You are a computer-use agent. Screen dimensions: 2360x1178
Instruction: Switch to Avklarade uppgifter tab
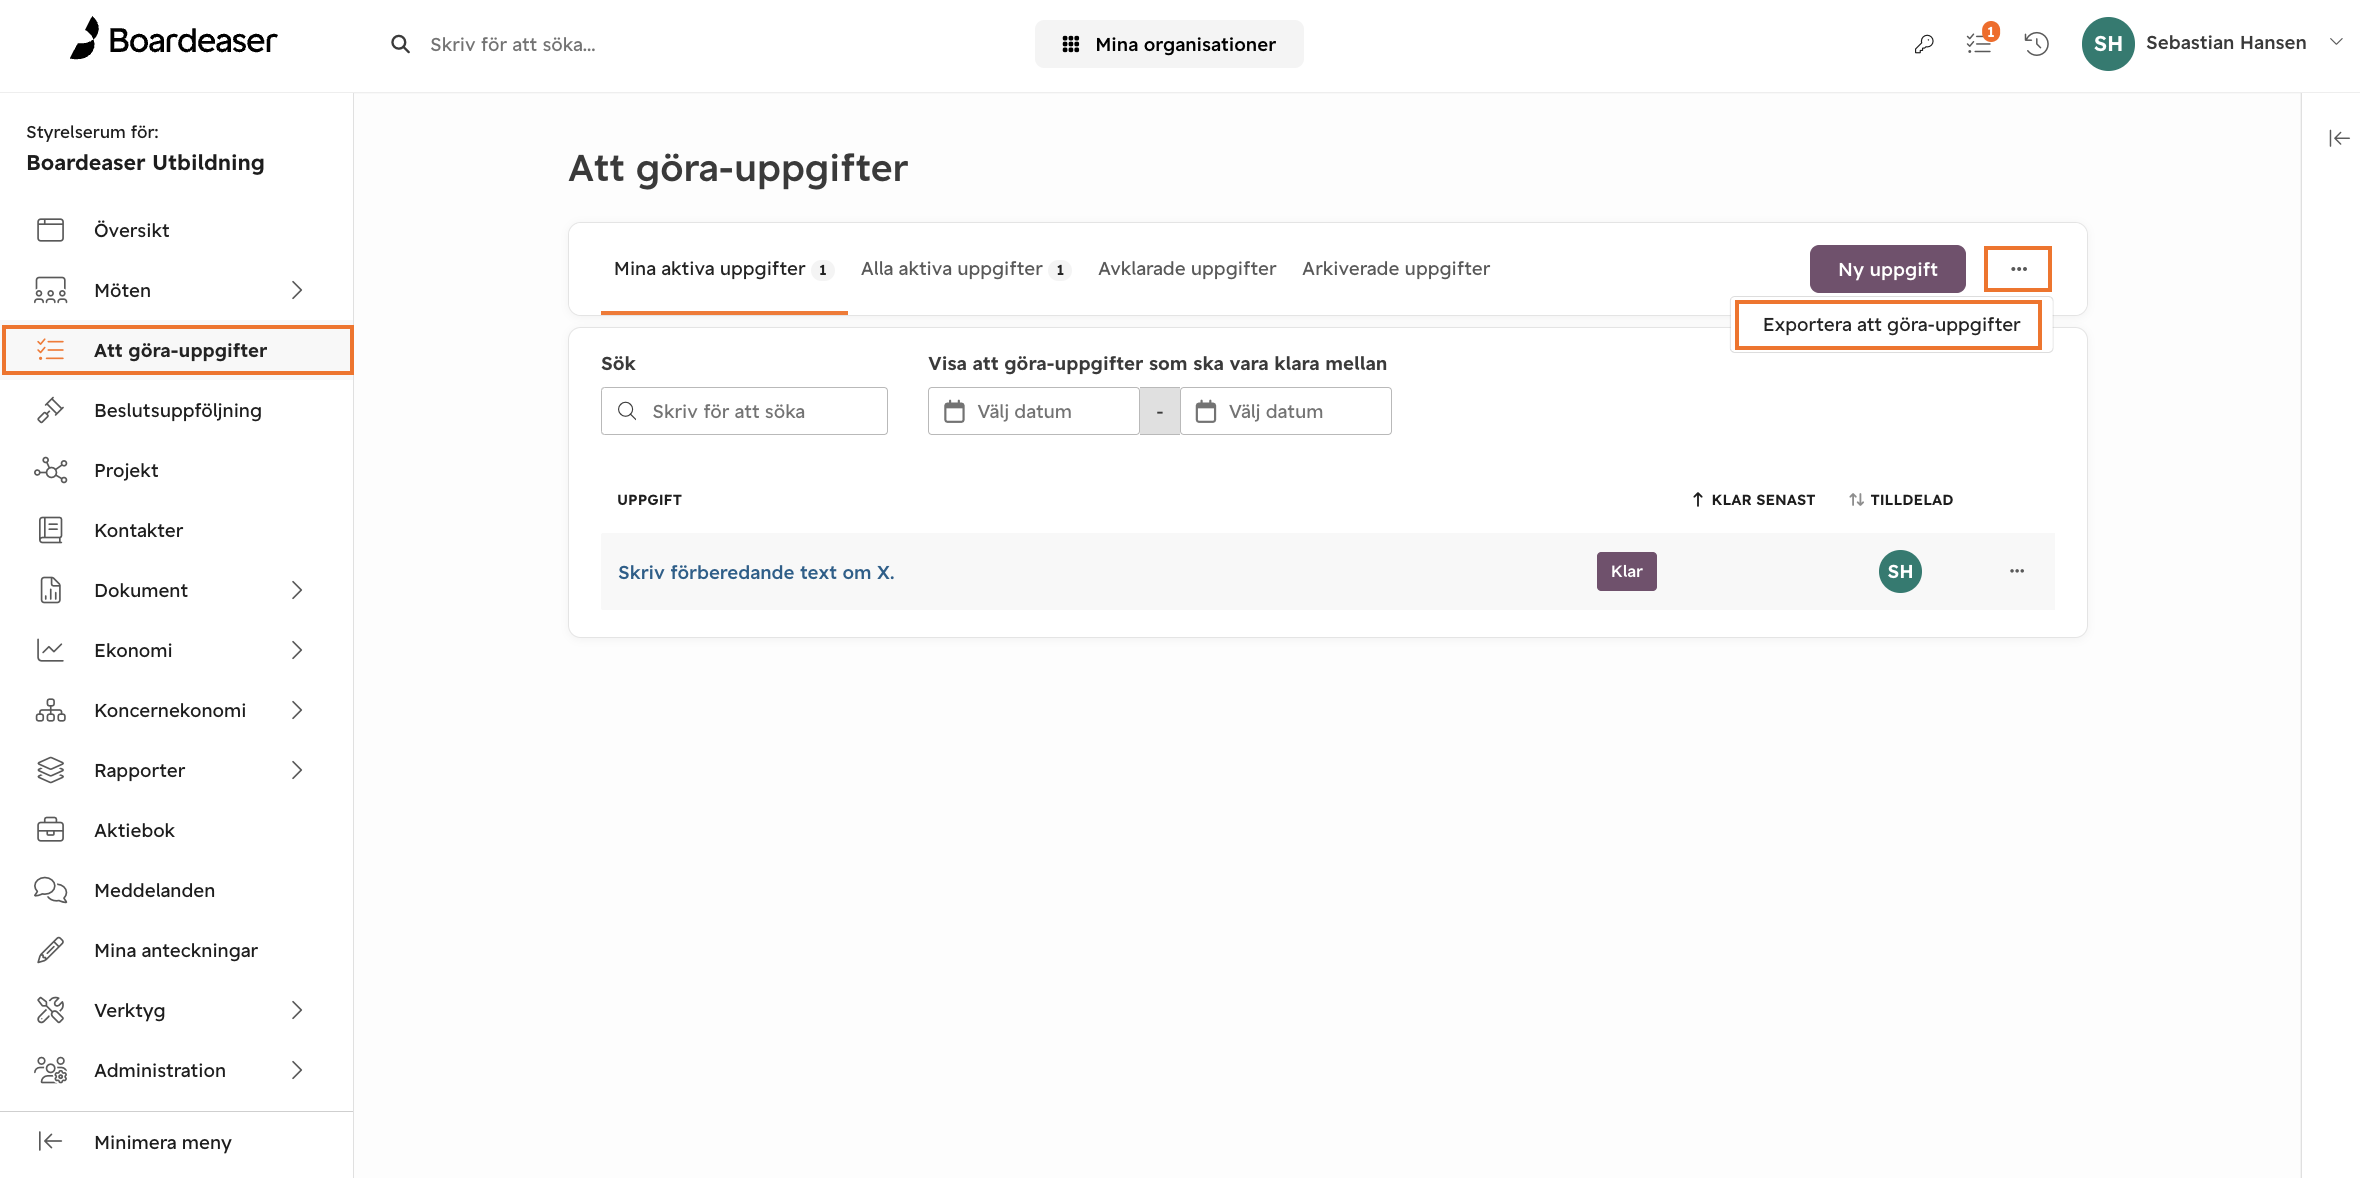tap(1186, 268)
